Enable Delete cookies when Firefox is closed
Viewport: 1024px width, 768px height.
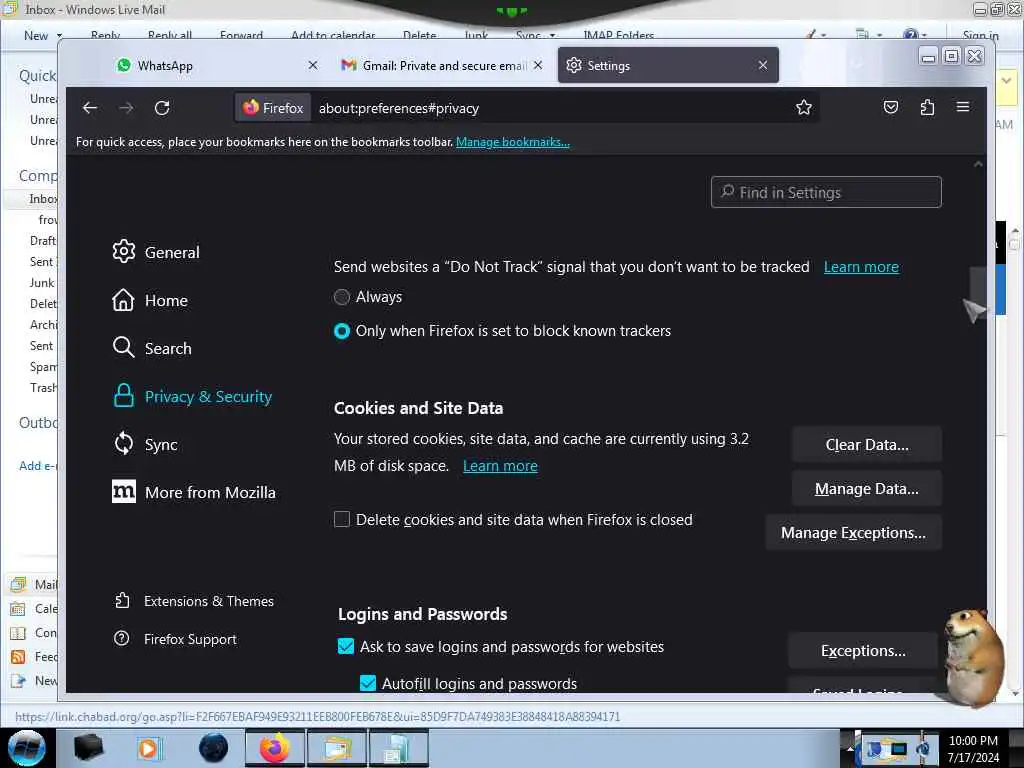click(x=342, y=519)
